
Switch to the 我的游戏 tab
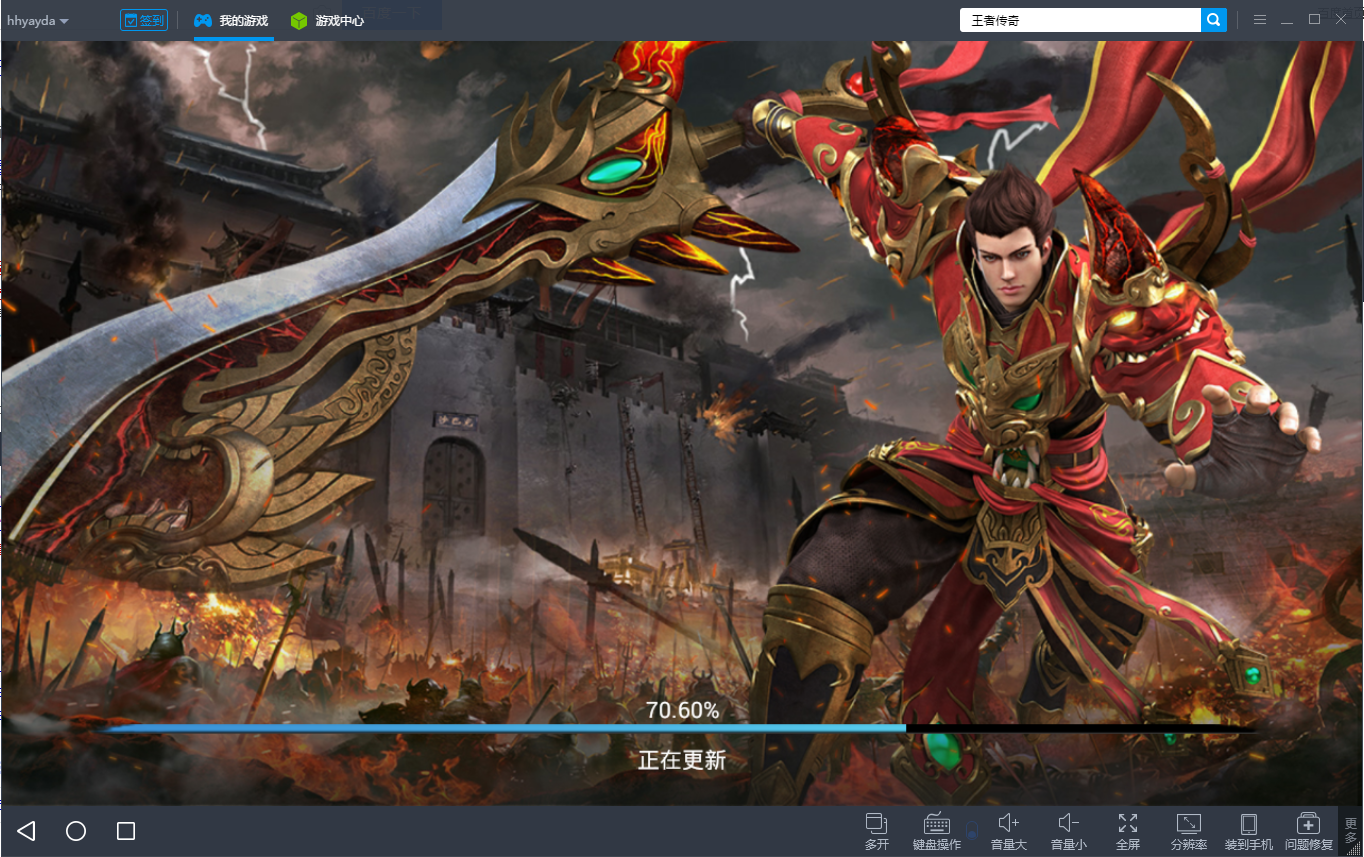click(x=232, y=20)
